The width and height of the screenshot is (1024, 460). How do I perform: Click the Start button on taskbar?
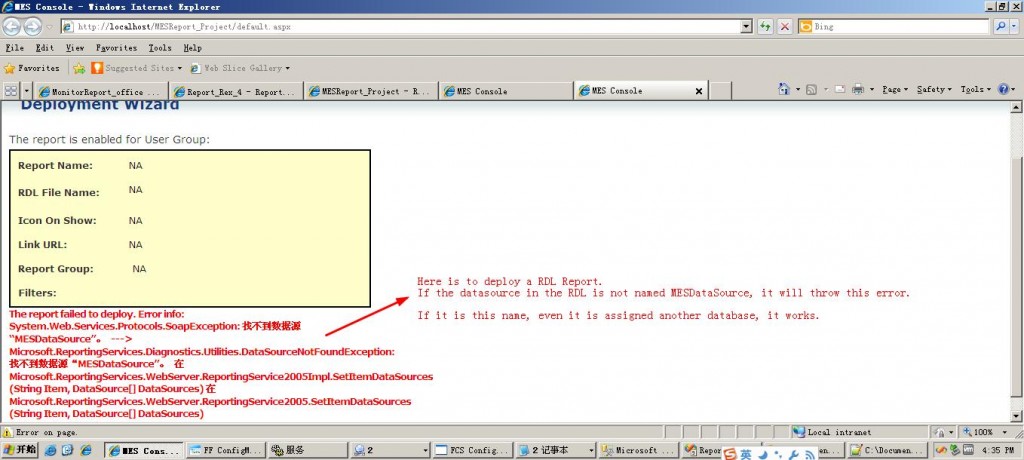coord(20,450)
